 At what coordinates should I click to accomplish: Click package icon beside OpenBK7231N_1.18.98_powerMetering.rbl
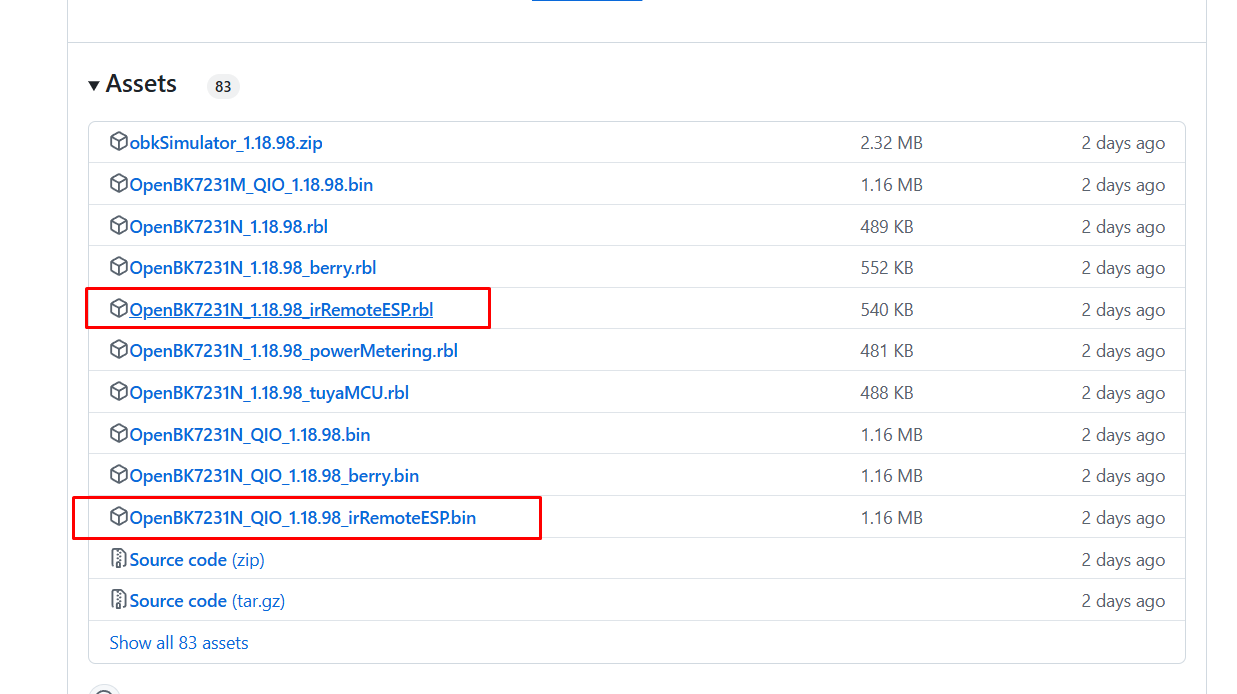[x=119, y=350]
